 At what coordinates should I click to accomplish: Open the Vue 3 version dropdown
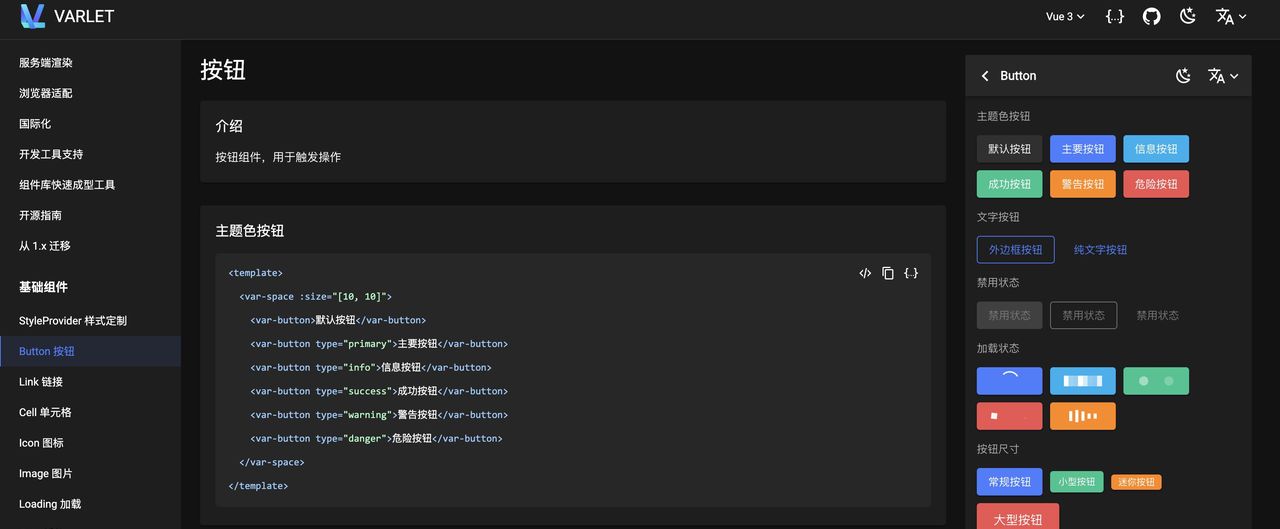(x=1065, y=16)
